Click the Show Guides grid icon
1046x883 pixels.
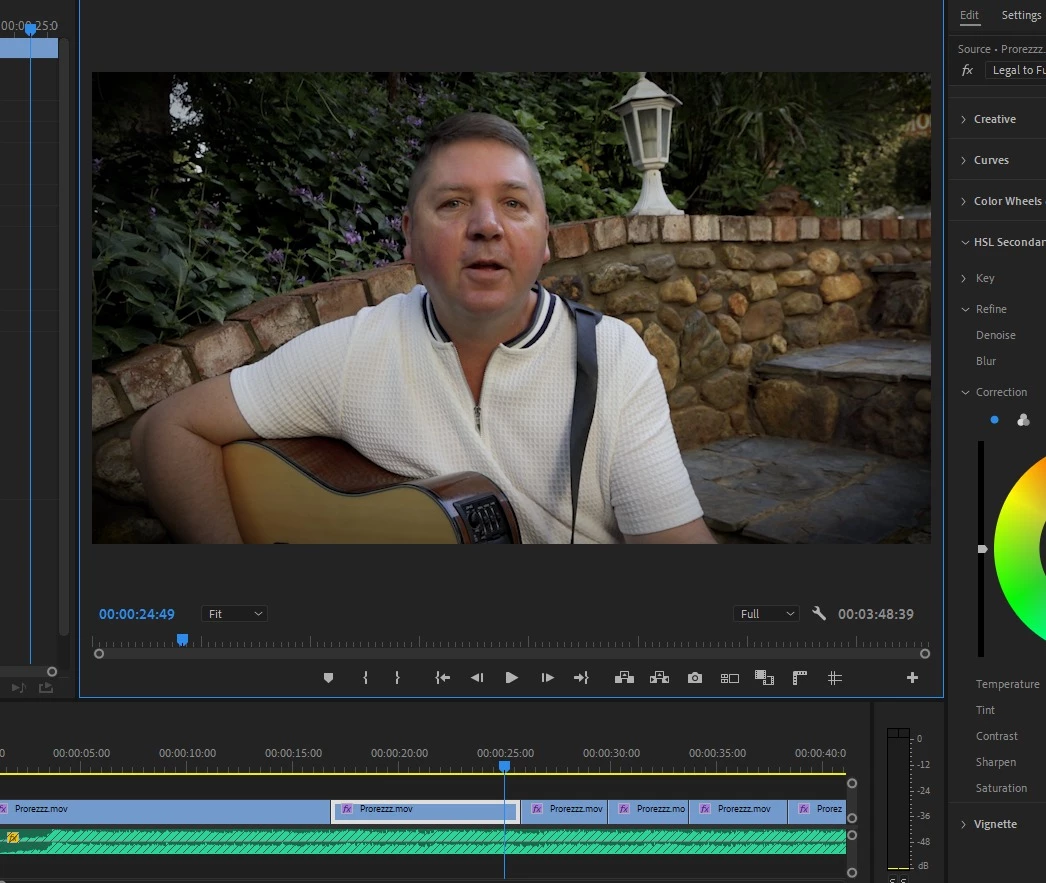point(835,678)
